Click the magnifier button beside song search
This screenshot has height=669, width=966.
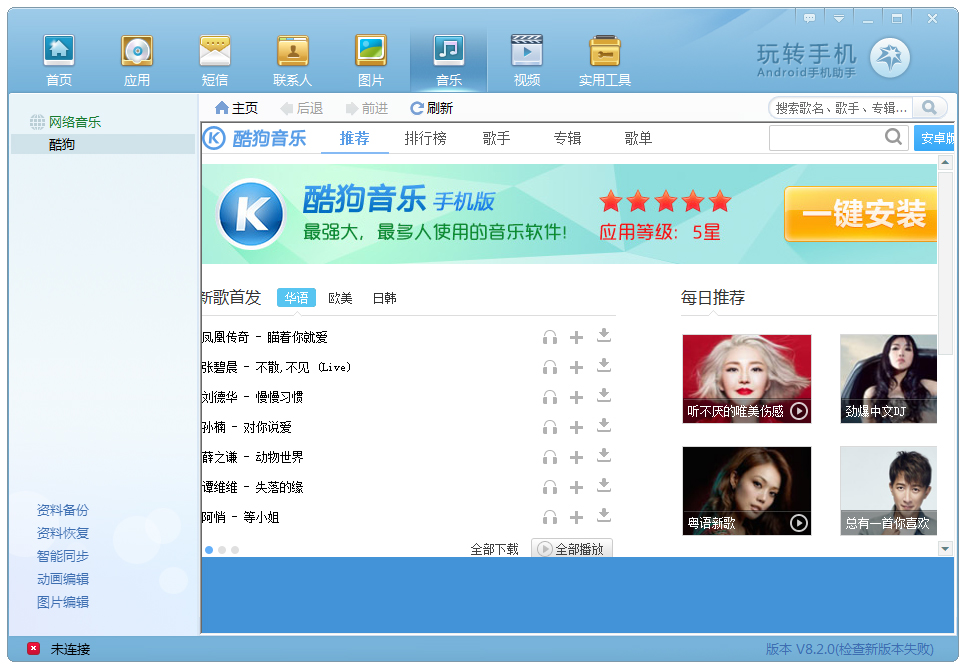coord(930,108)
